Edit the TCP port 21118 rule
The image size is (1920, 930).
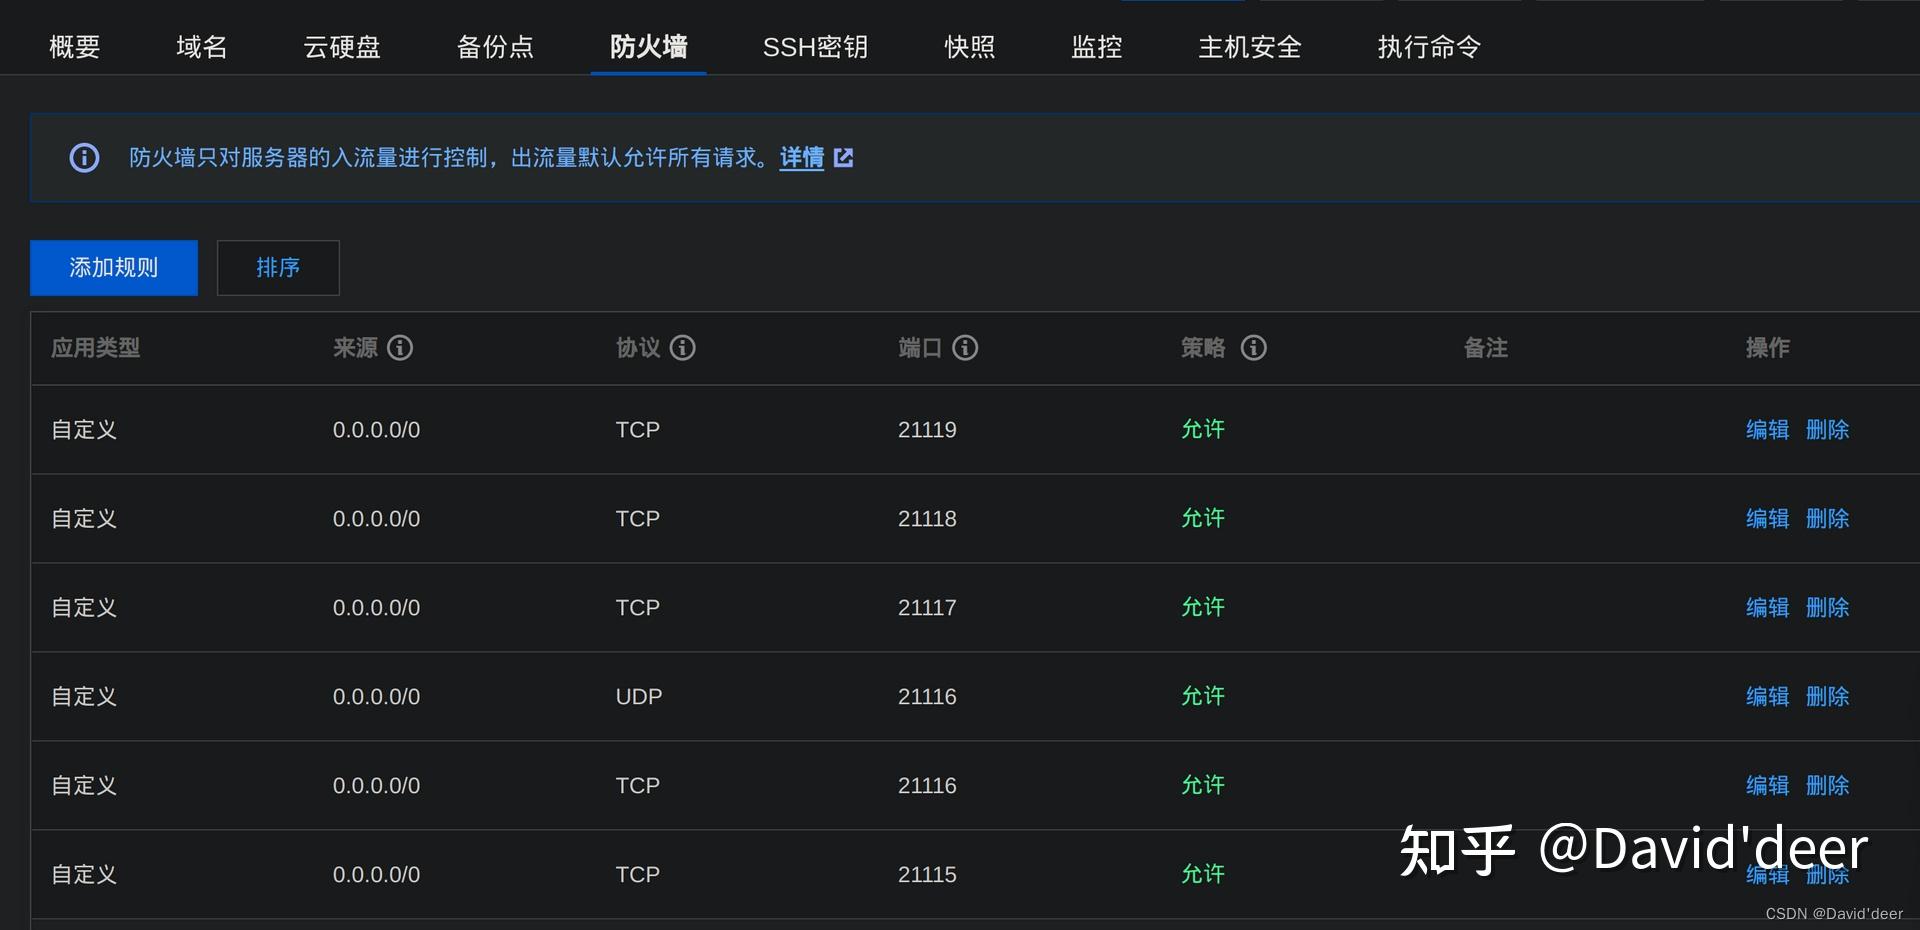point(1768,519)
